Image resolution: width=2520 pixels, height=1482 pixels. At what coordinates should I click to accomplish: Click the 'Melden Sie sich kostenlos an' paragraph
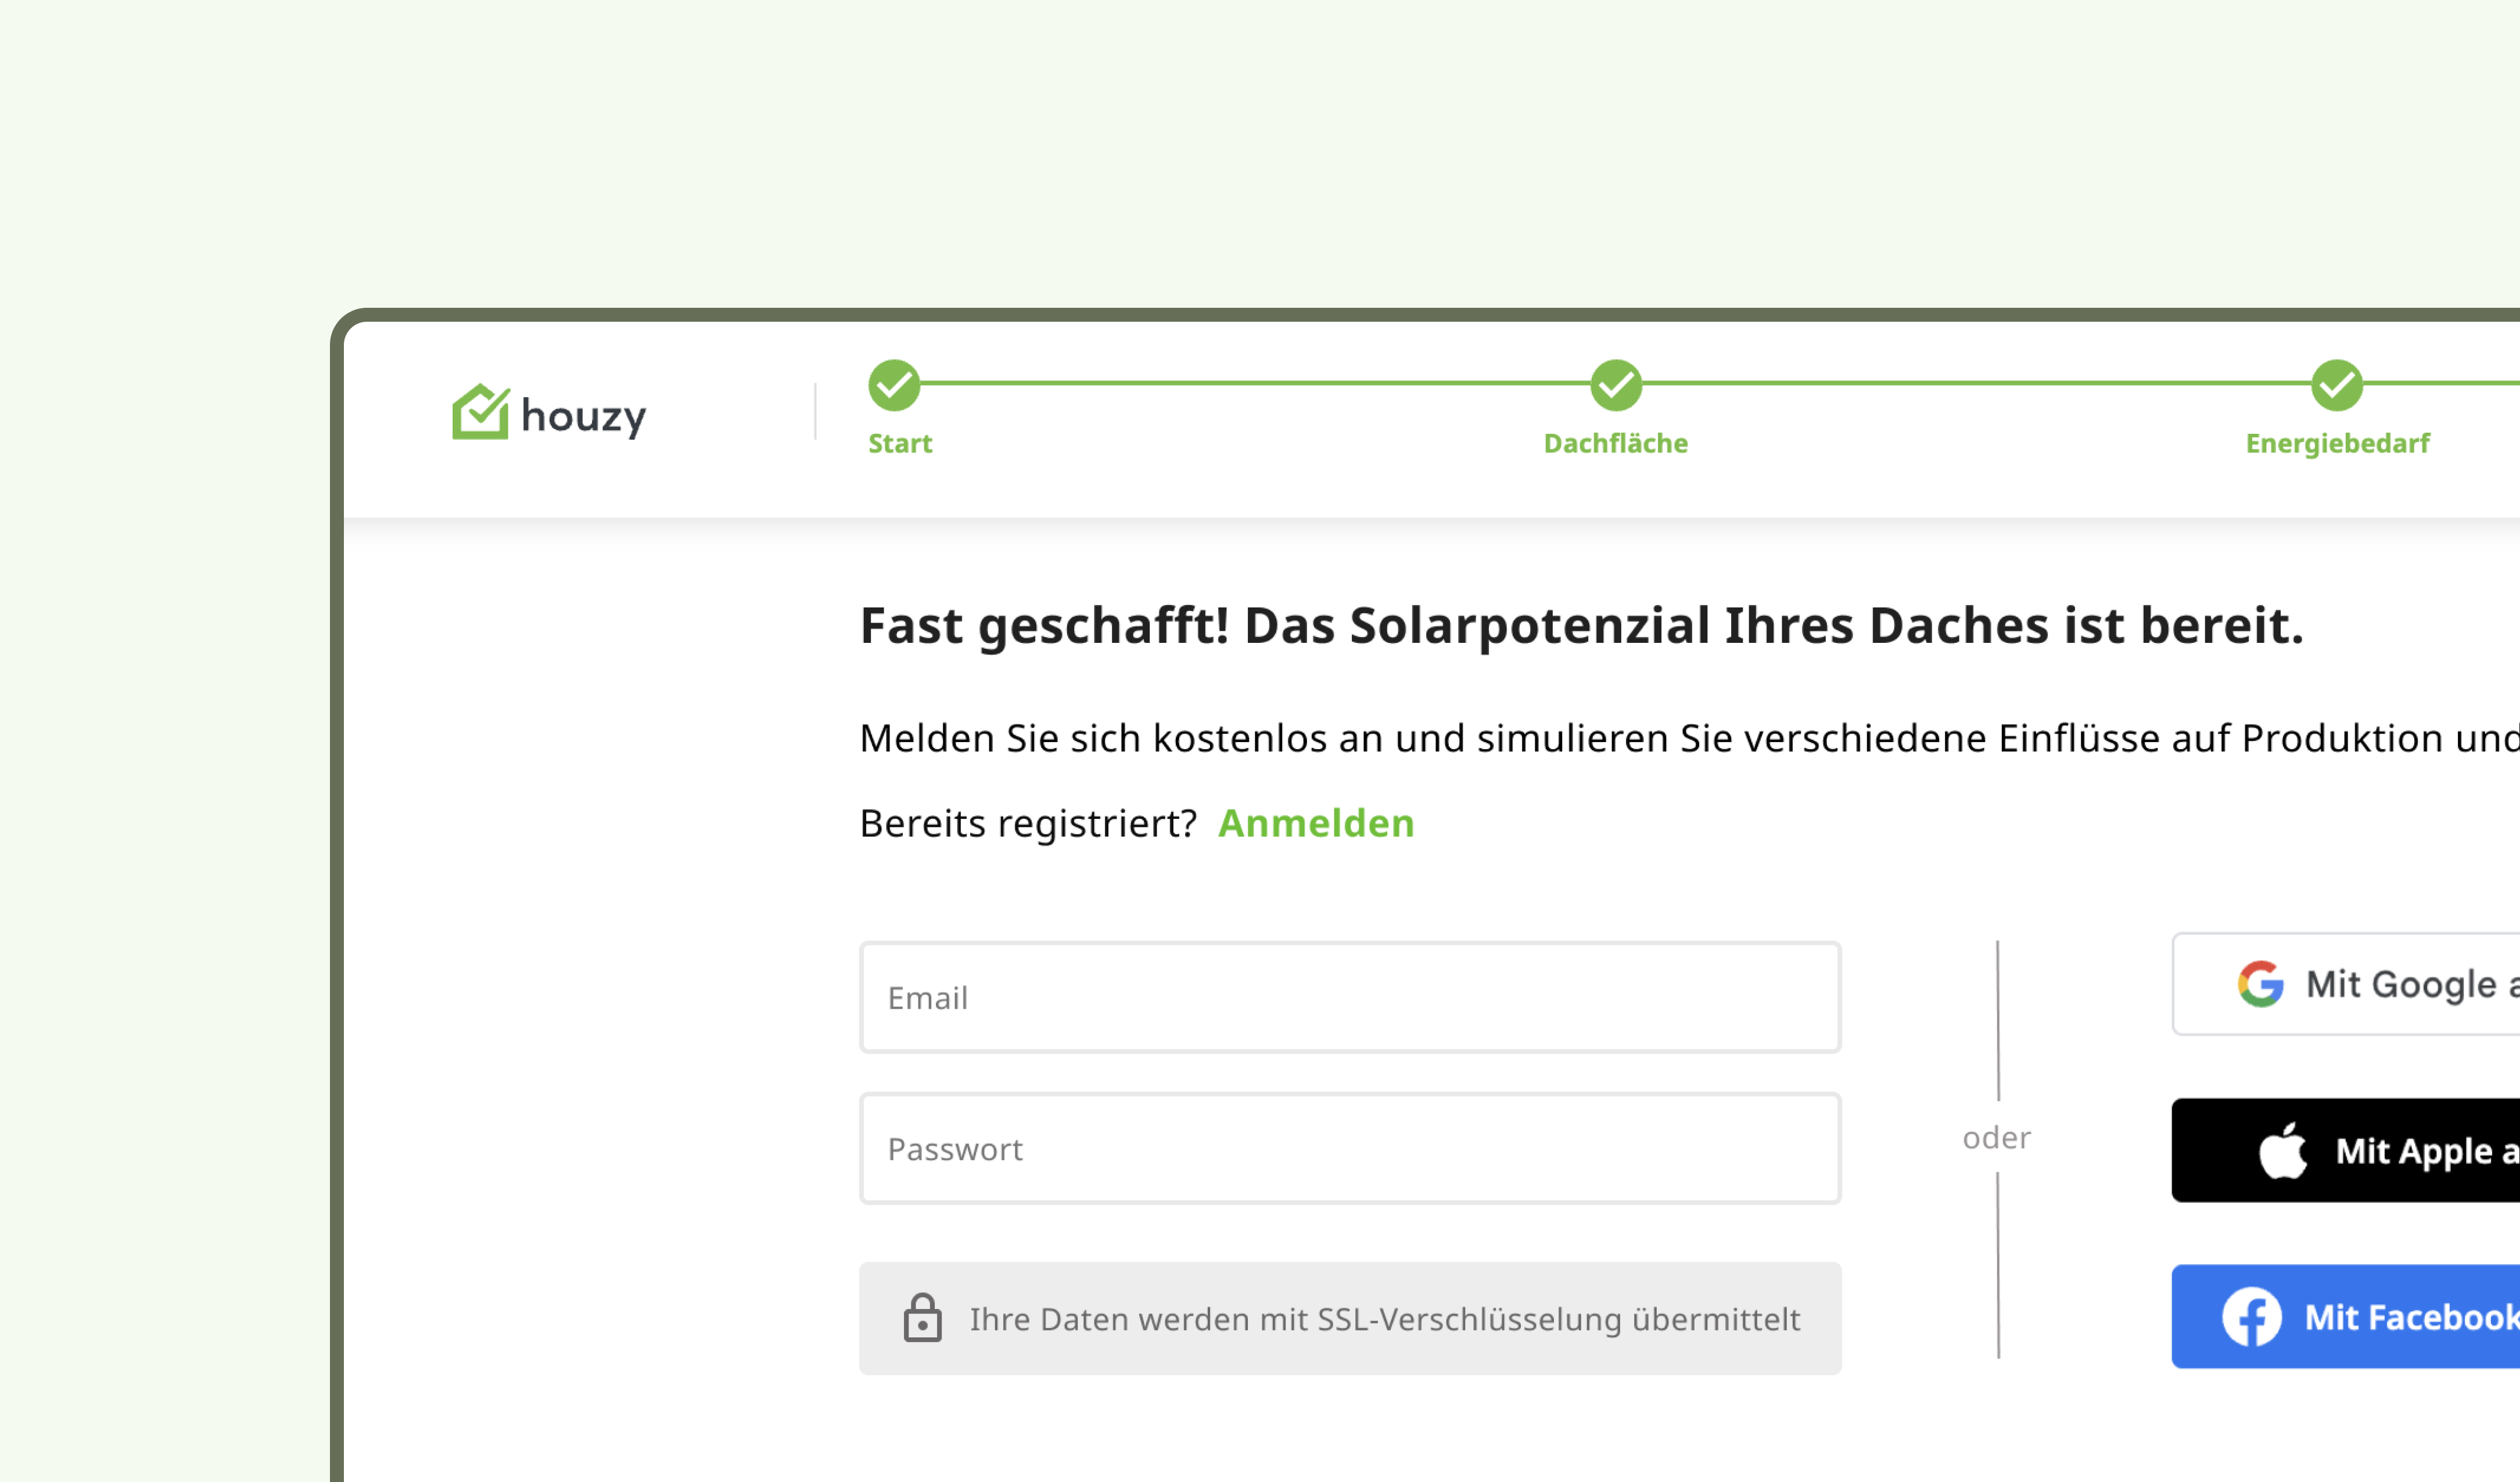pos(1690,738)
